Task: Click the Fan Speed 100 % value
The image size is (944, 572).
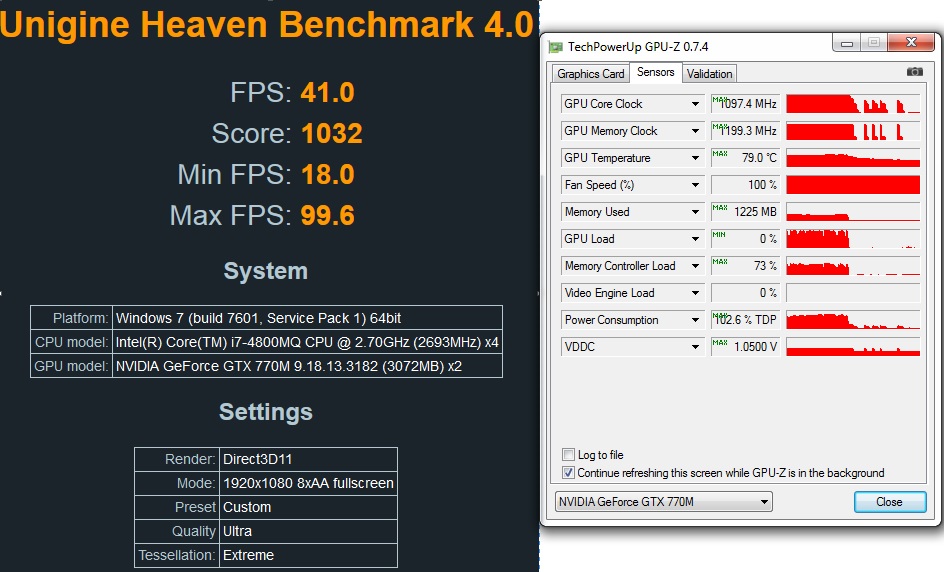Action: [745, 185]
